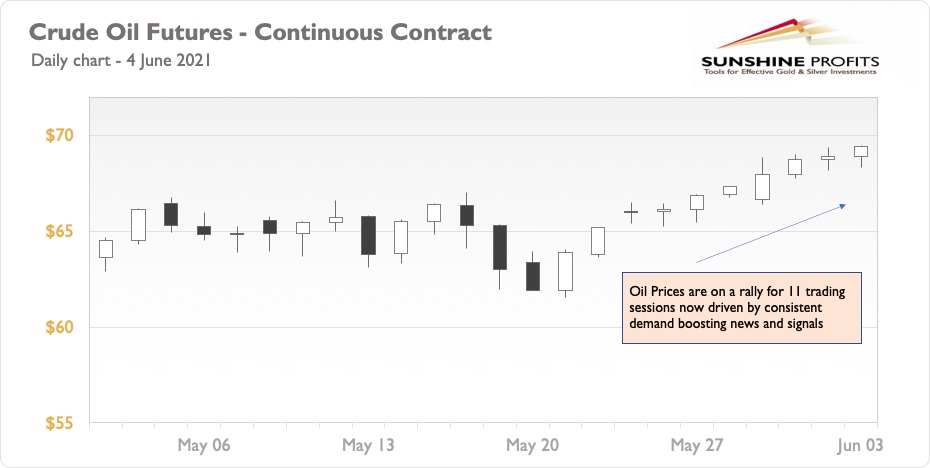This screenshot has width=930, height=468.
Task: Click the doji cross candle near $66
Action: [631, 212]
